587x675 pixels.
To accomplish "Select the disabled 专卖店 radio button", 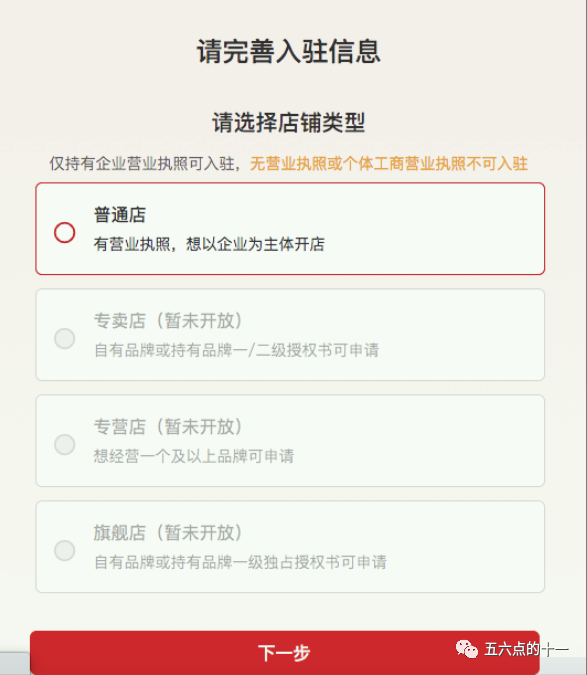I will (65, 338).
